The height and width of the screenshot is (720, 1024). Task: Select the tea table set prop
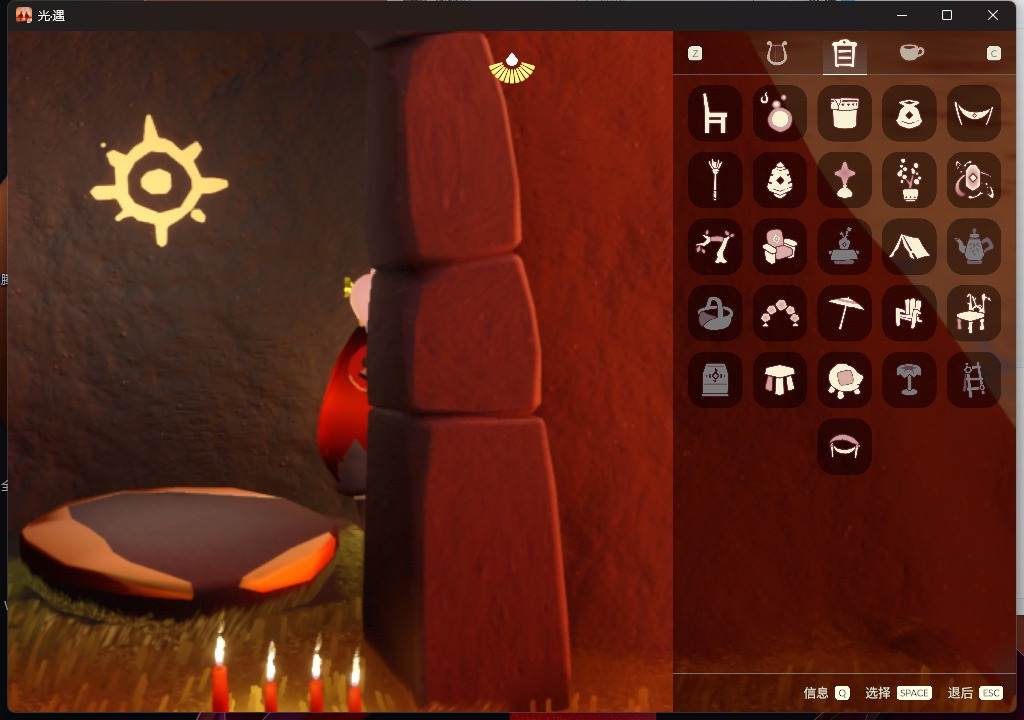[844, 246]
